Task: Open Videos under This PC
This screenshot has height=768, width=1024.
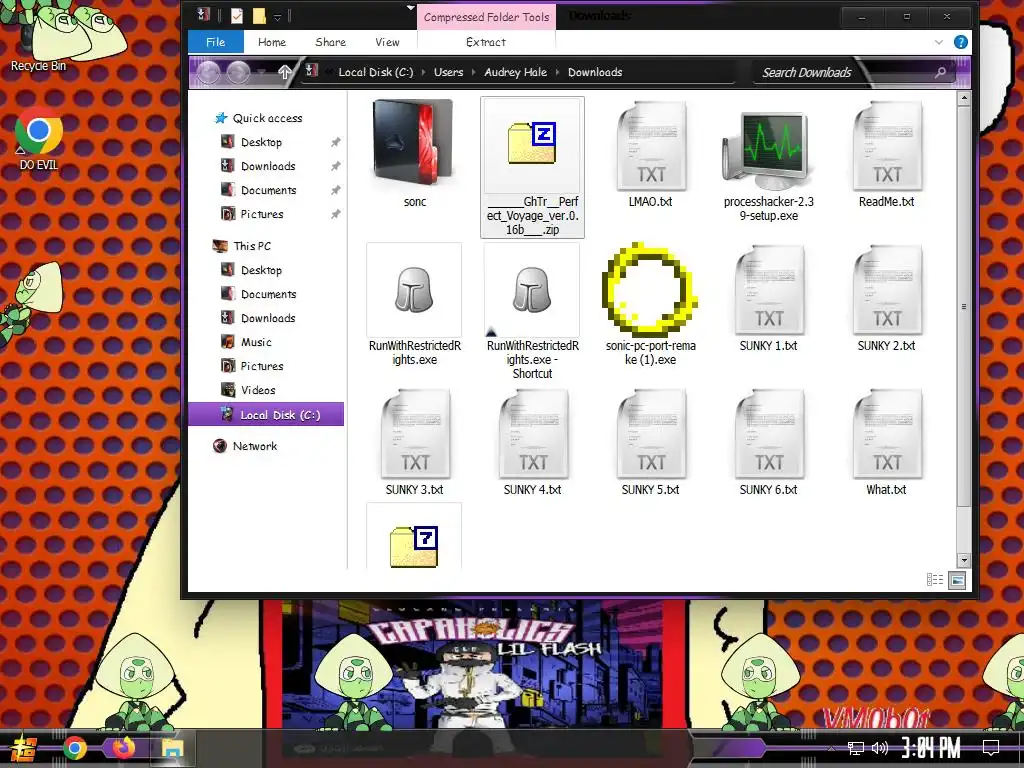Action: (258, 390)
